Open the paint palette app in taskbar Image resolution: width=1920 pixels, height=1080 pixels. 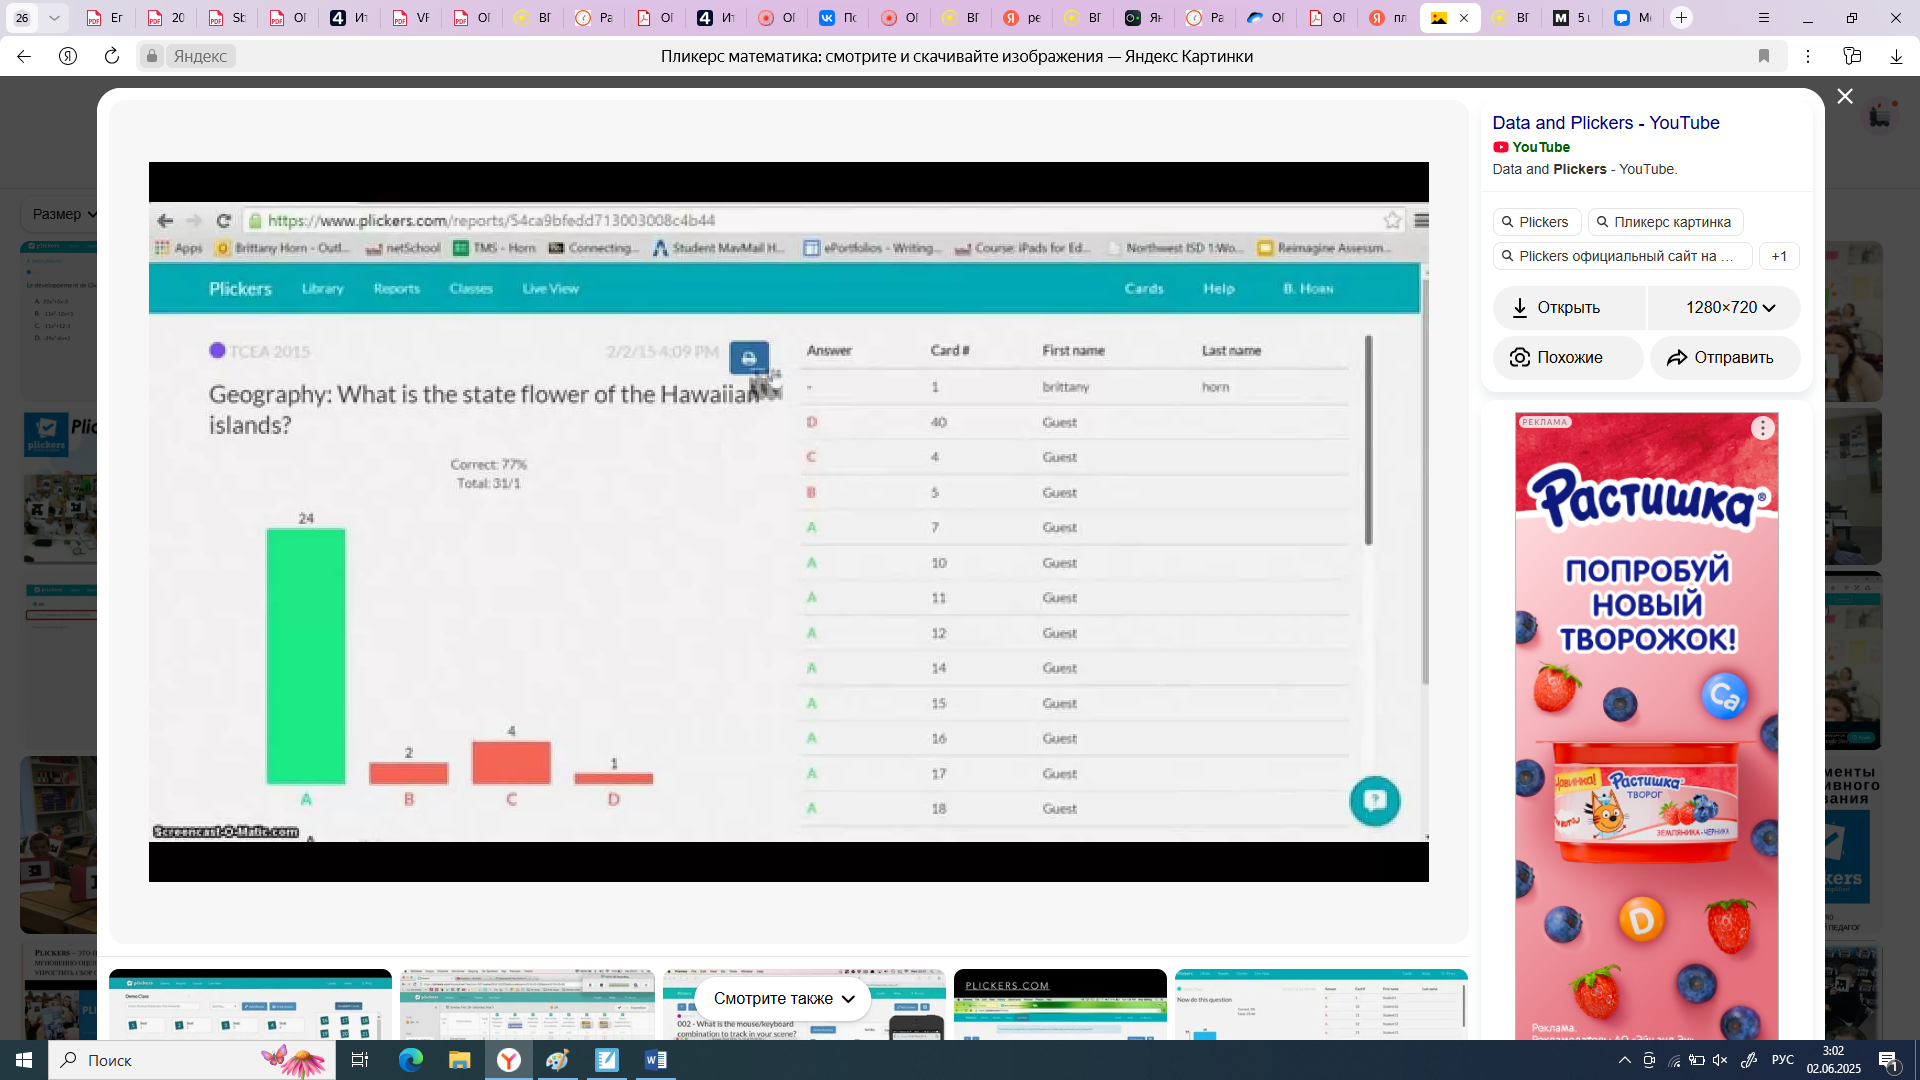pos(557,1060)
